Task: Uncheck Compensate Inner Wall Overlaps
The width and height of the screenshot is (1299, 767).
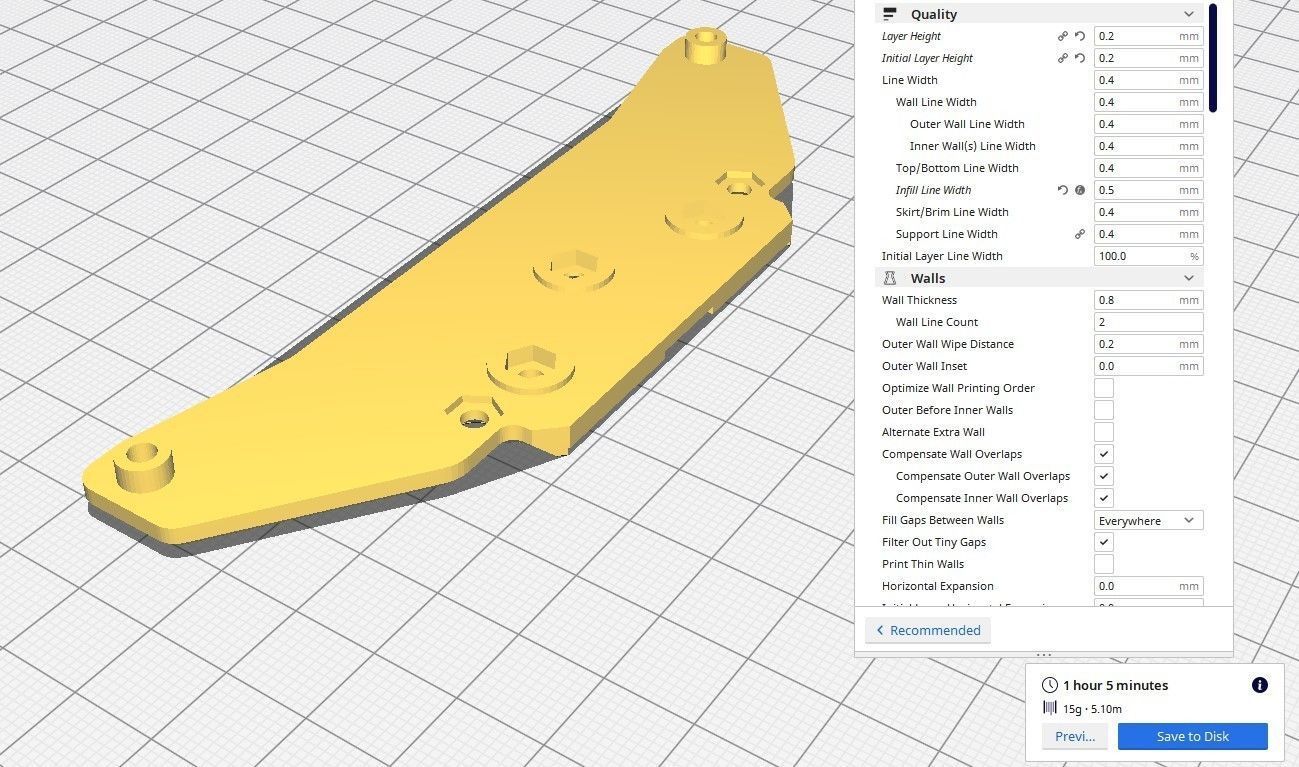Action: 1104,498
